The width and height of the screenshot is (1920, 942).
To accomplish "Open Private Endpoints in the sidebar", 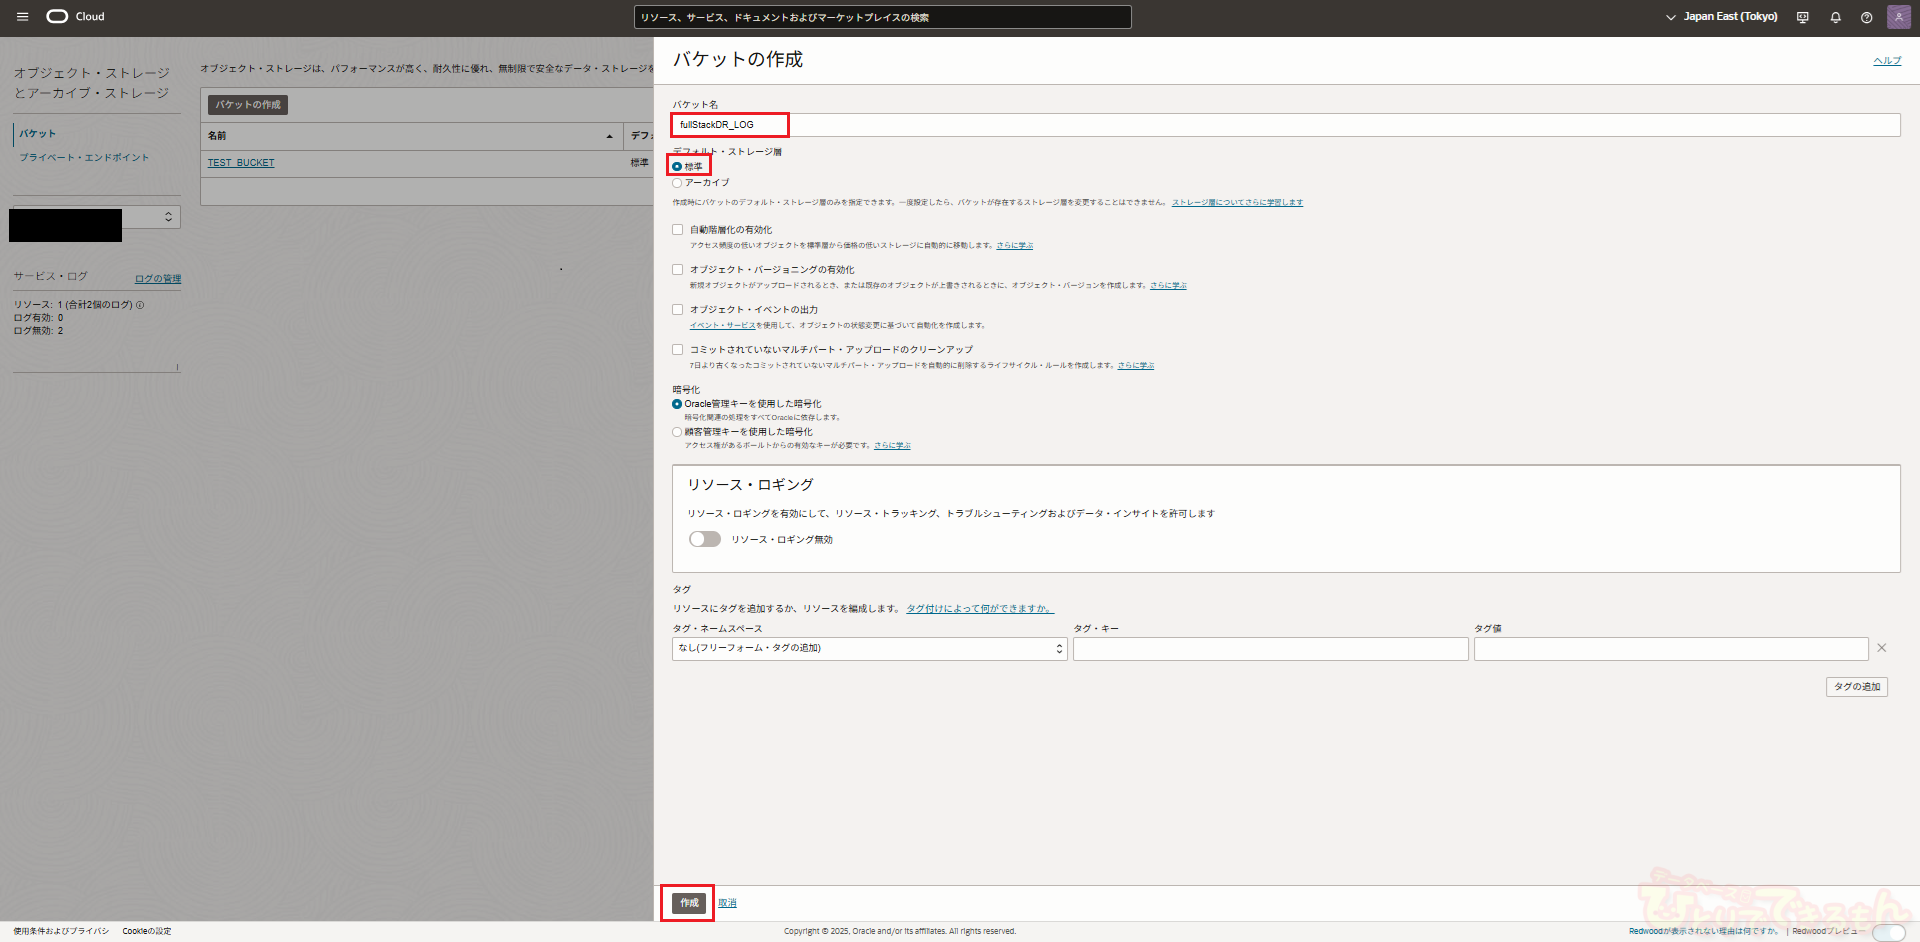I will 84,158.
